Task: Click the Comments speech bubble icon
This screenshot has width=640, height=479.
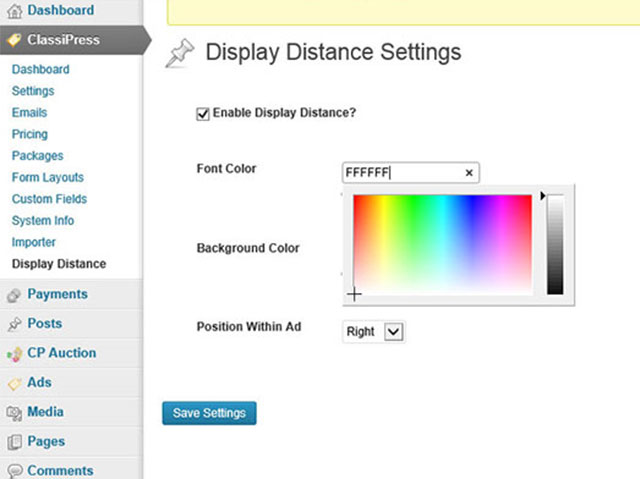Action: 14,471
